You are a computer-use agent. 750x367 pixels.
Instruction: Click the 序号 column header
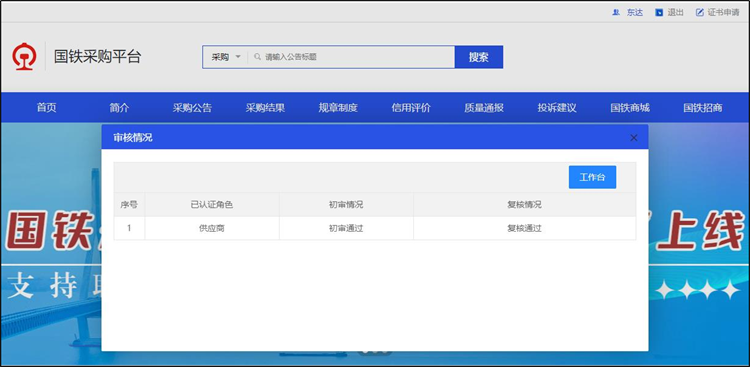click(129, 205)
